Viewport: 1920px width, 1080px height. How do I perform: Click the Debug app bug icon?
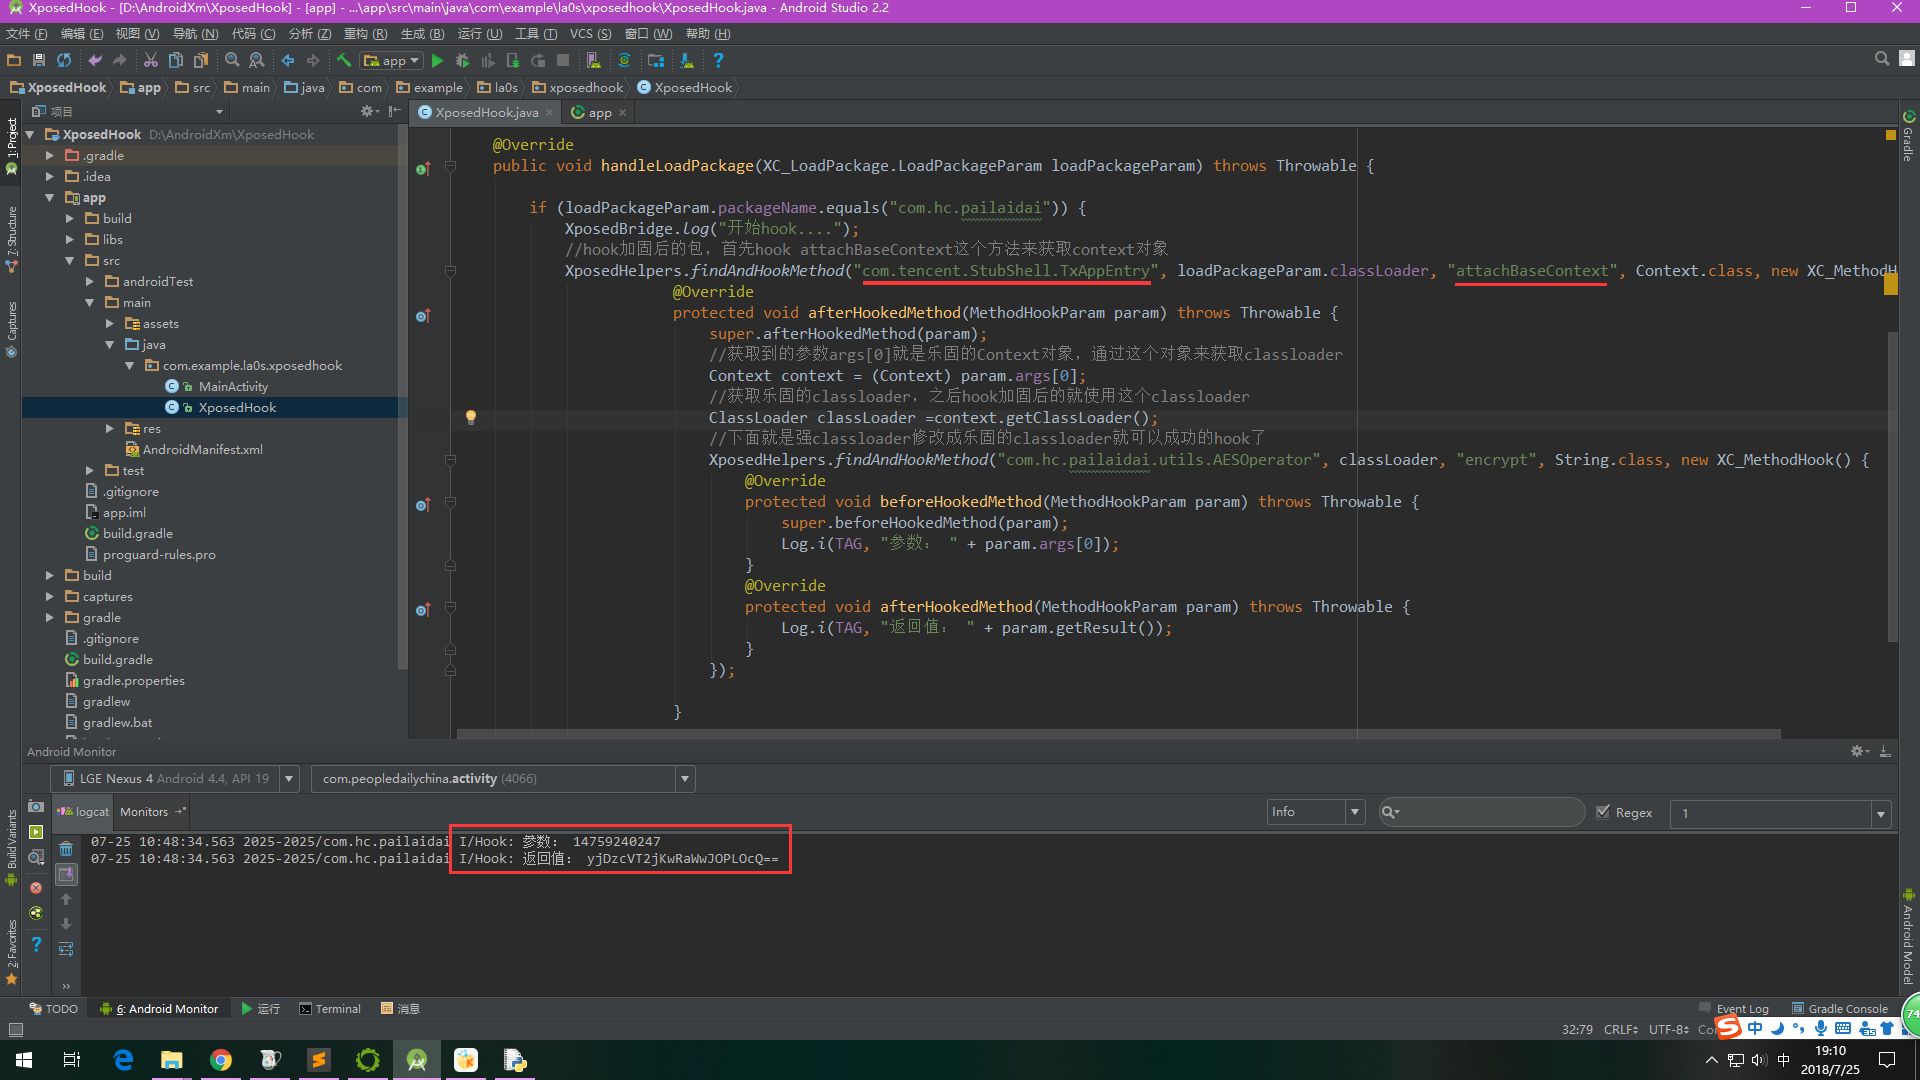462,61
